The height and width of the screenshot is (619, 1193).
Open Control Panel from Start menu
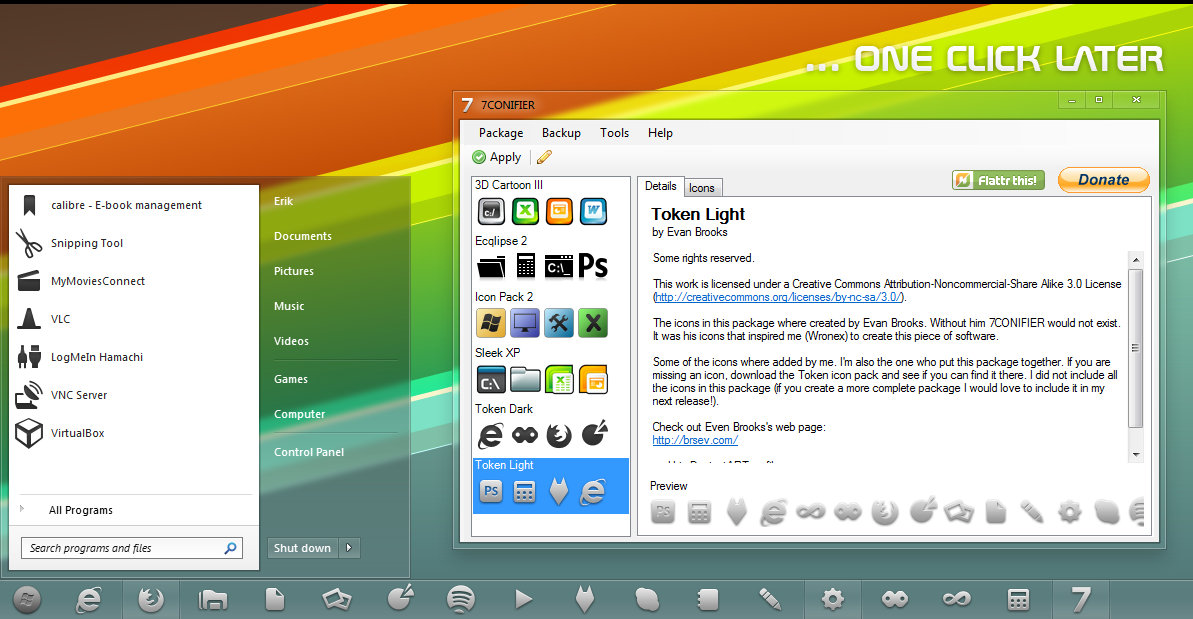(309, 452)
